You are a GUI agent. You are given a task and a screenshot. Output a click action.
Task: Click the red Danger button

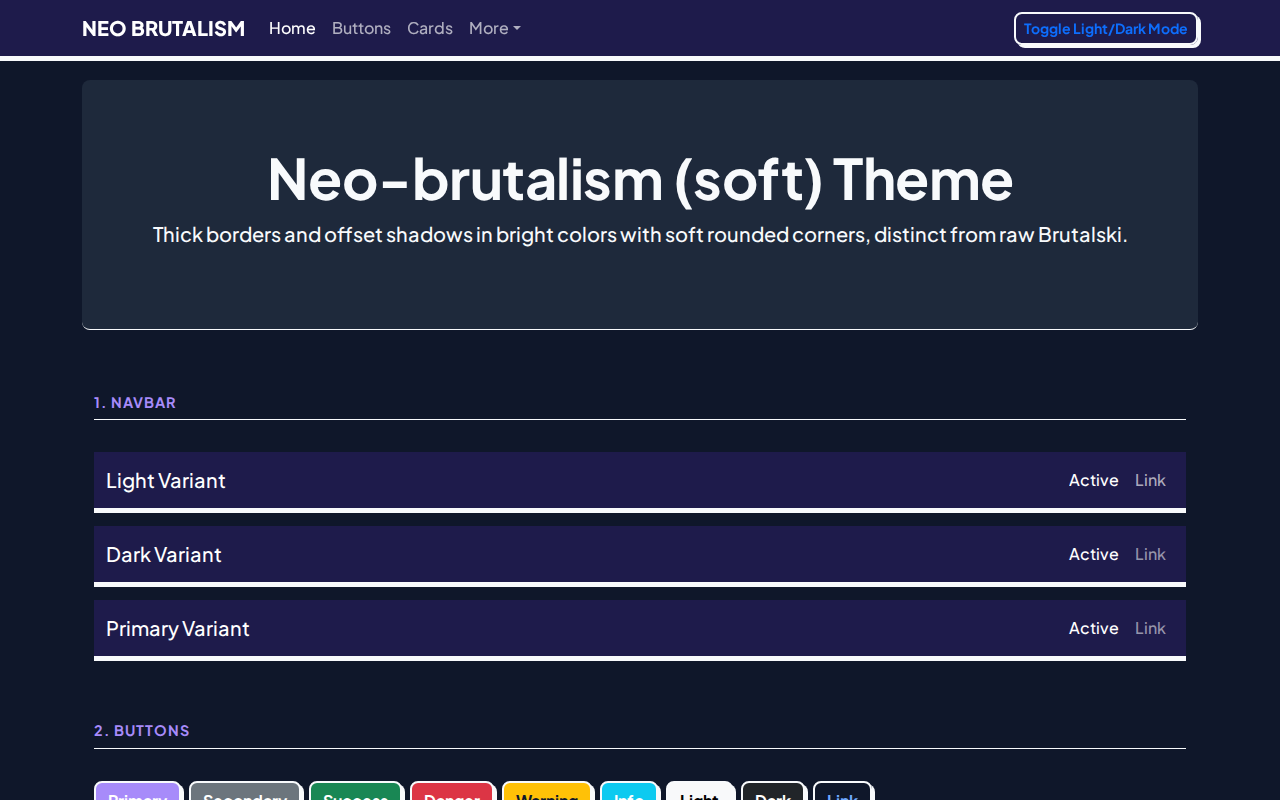tap(452, 791)
